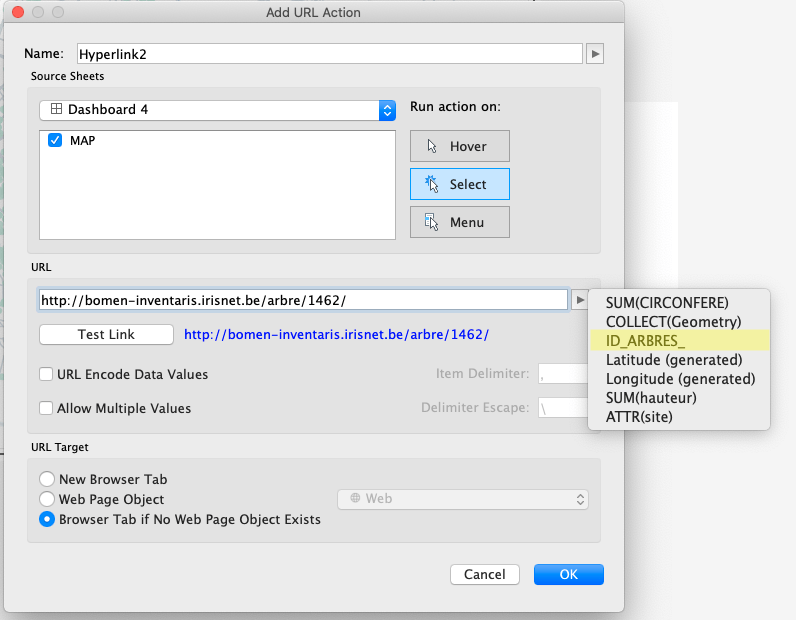Enable URL Encode Data Values

point(46,374)
